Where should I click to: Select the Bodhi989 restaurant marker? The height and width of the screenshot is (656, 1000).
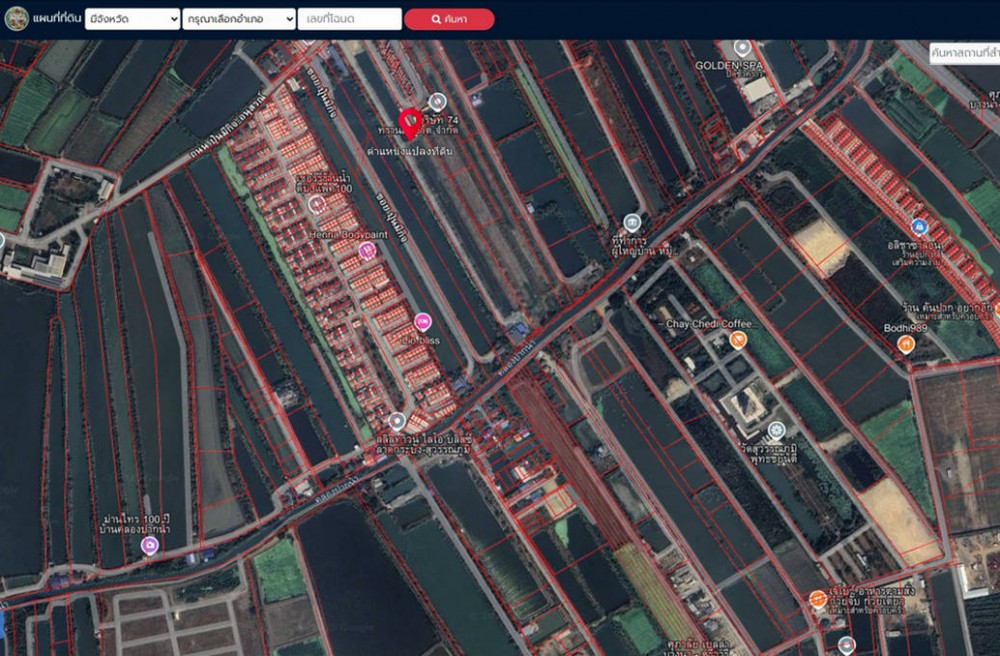[906, 344]
